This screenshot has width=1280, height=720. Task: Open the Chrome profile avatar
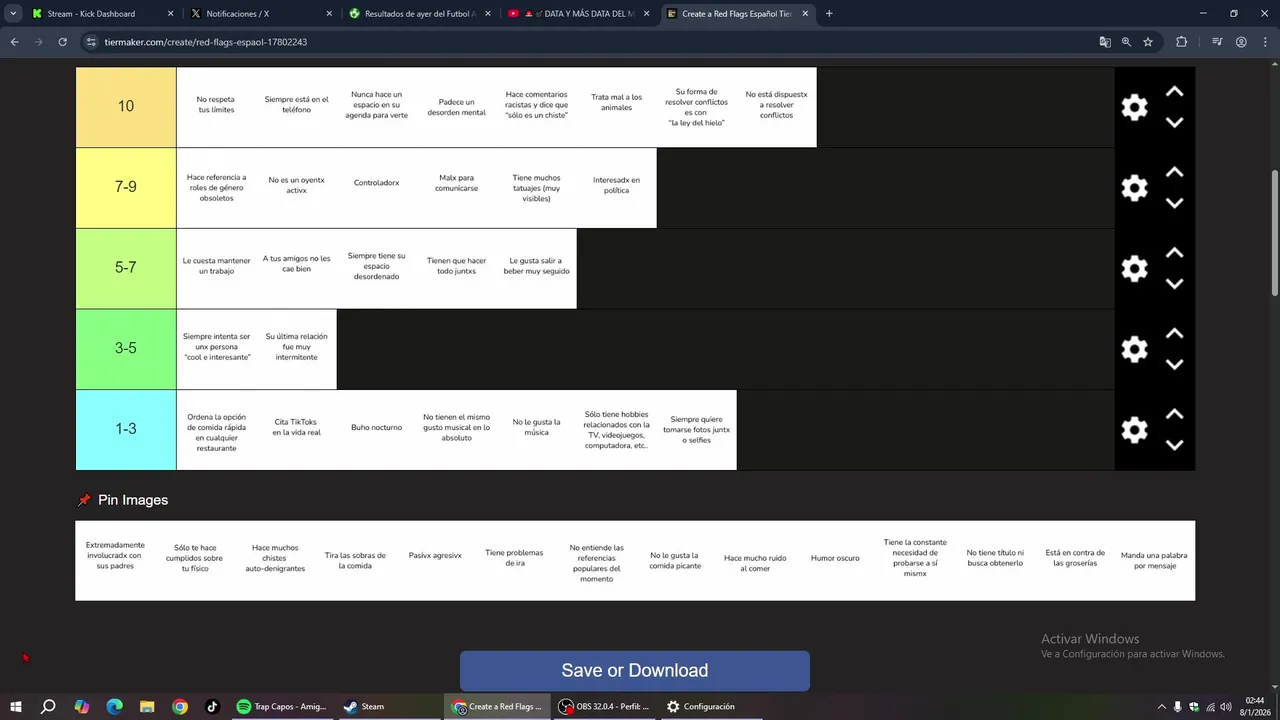point(1241,42)
